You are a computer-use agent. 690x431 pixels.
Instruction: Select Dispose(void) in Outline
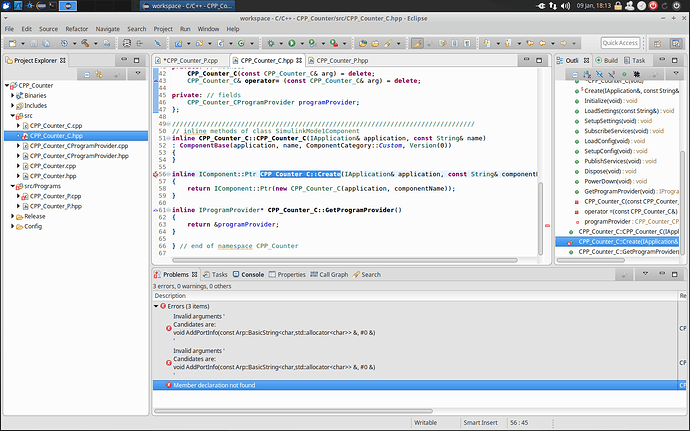610,171
